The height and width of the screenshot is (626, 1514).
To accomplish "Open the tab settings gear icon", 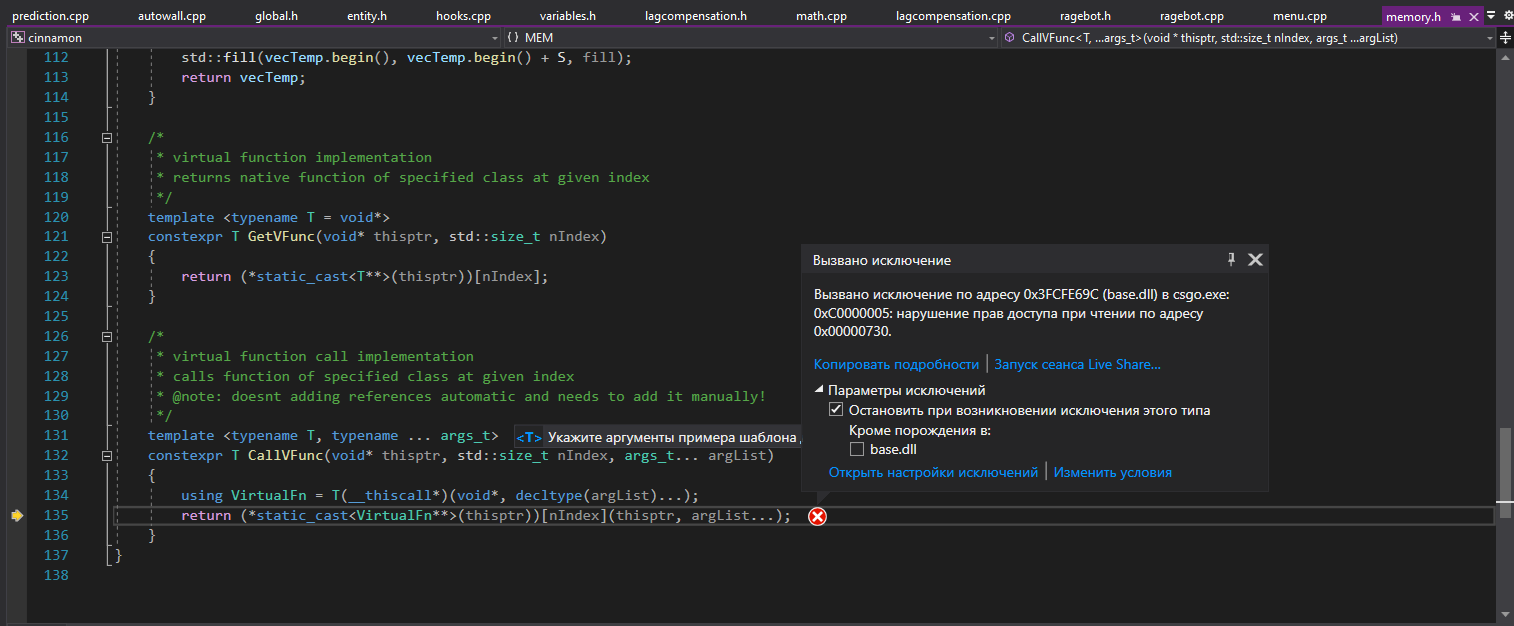I will pyautogui.click(x=1507, y=16).
